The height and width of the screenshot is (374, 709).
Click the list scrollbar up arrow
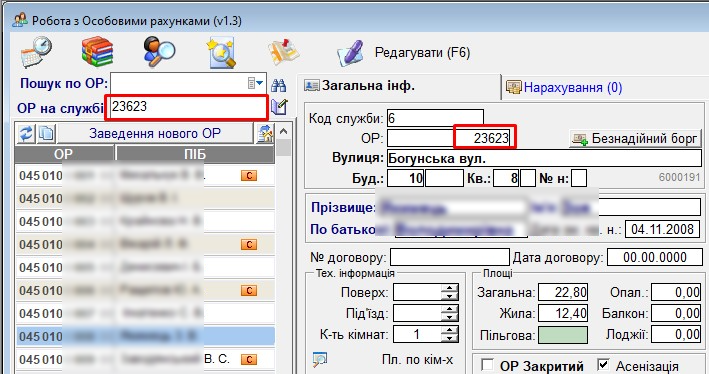click(284, 132)
